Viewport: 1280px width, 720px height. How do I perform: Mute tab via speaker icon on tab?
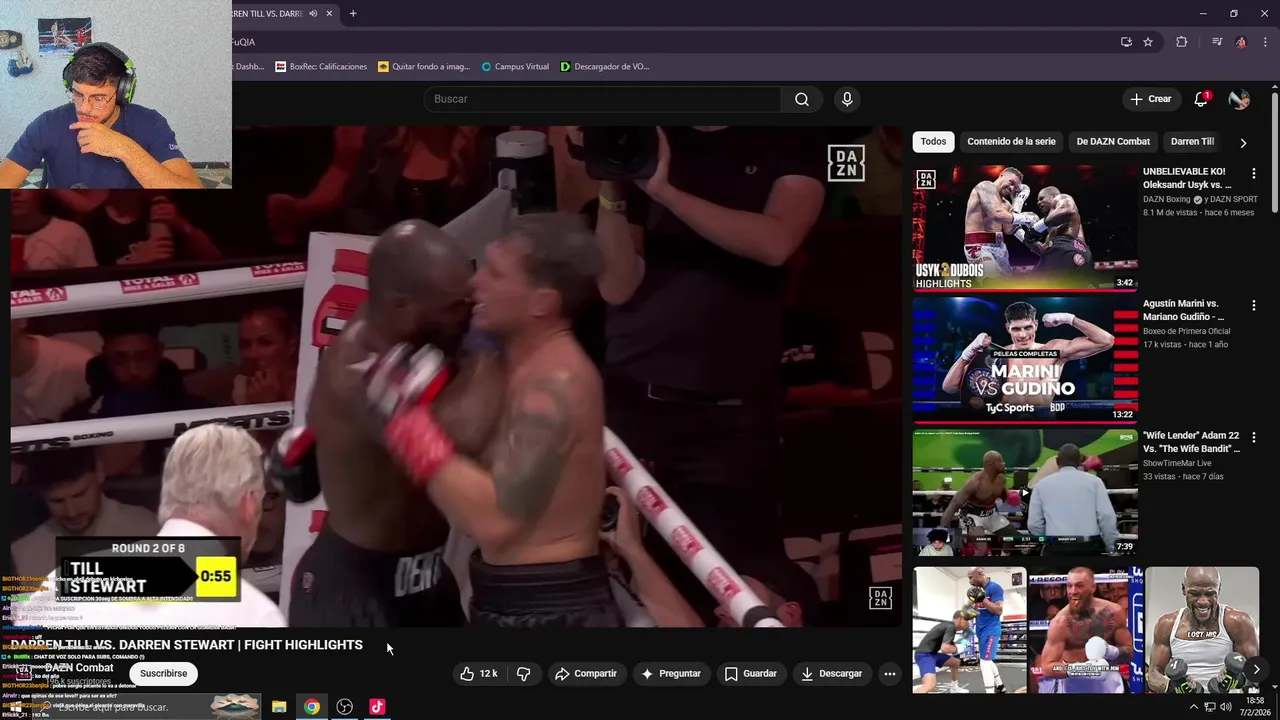click(313, 14)
